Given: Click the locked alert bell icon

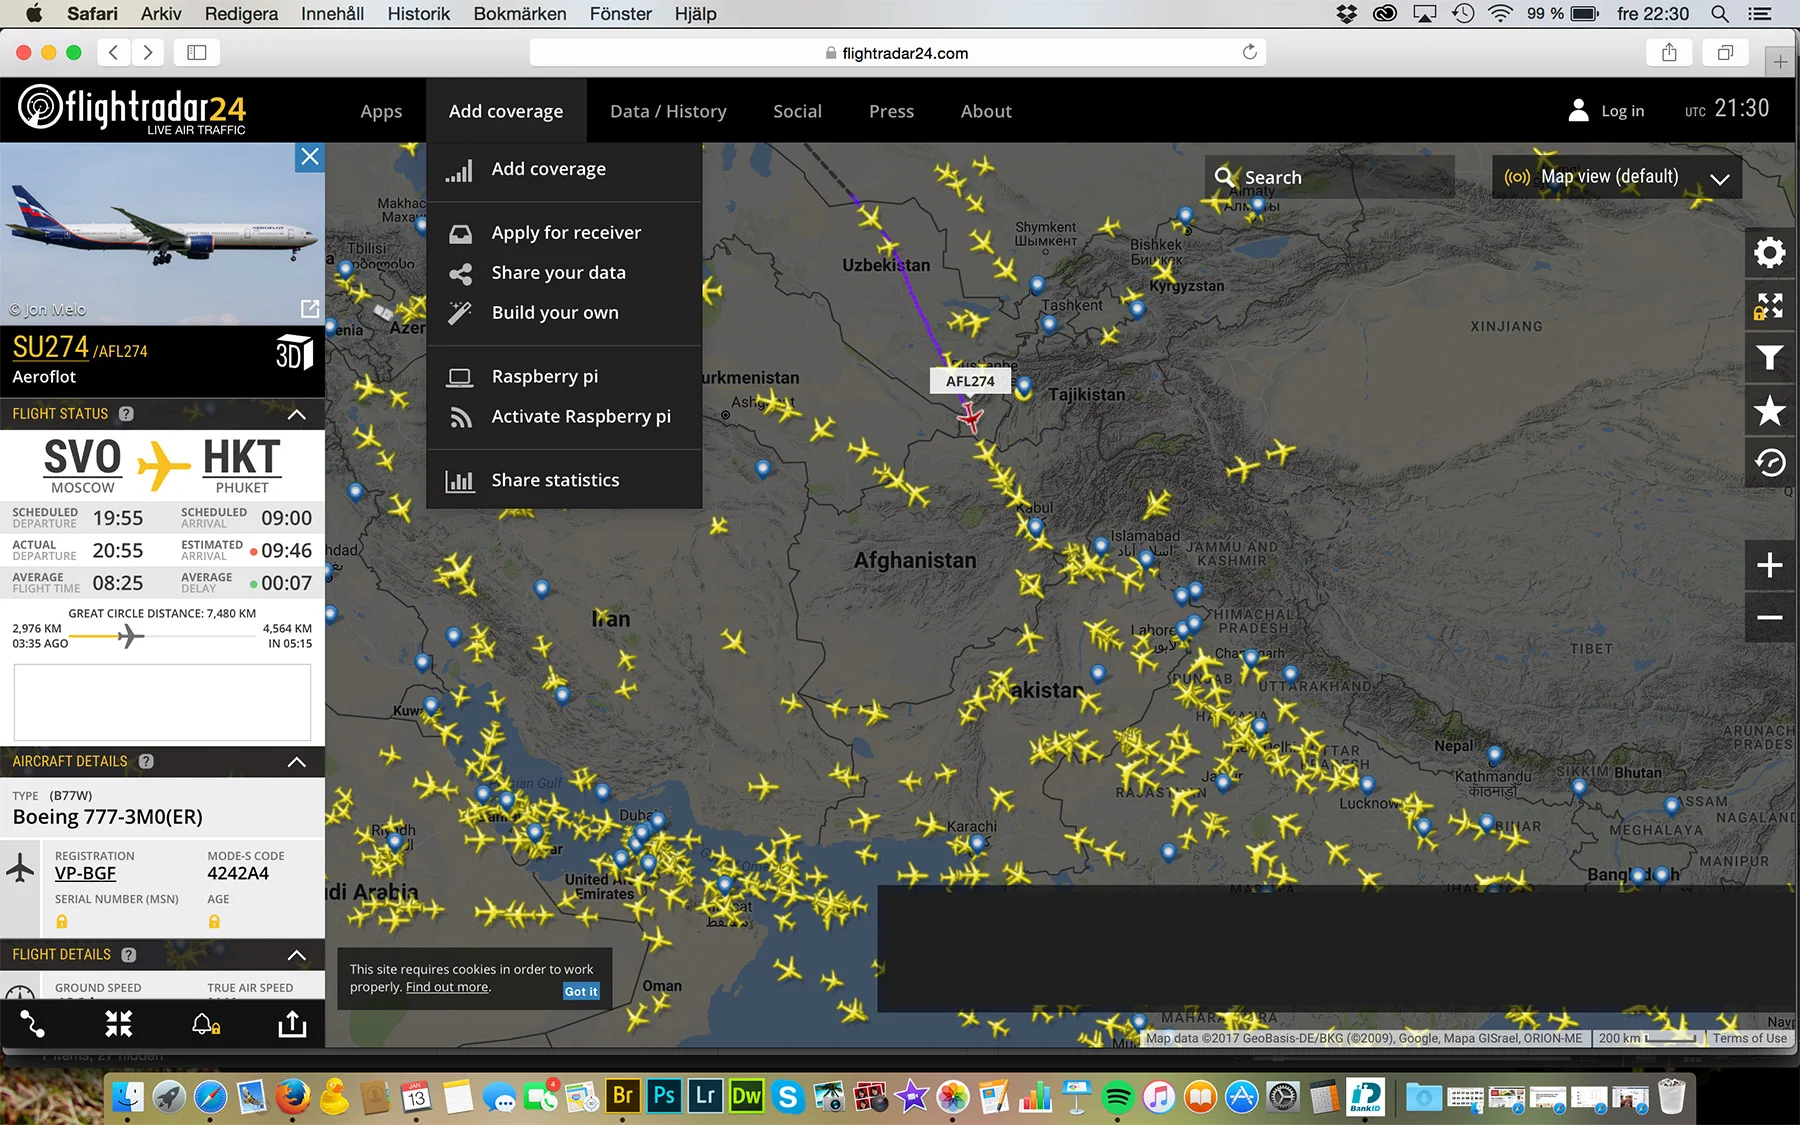Looking at the screenshot, I should [206, 1024].
